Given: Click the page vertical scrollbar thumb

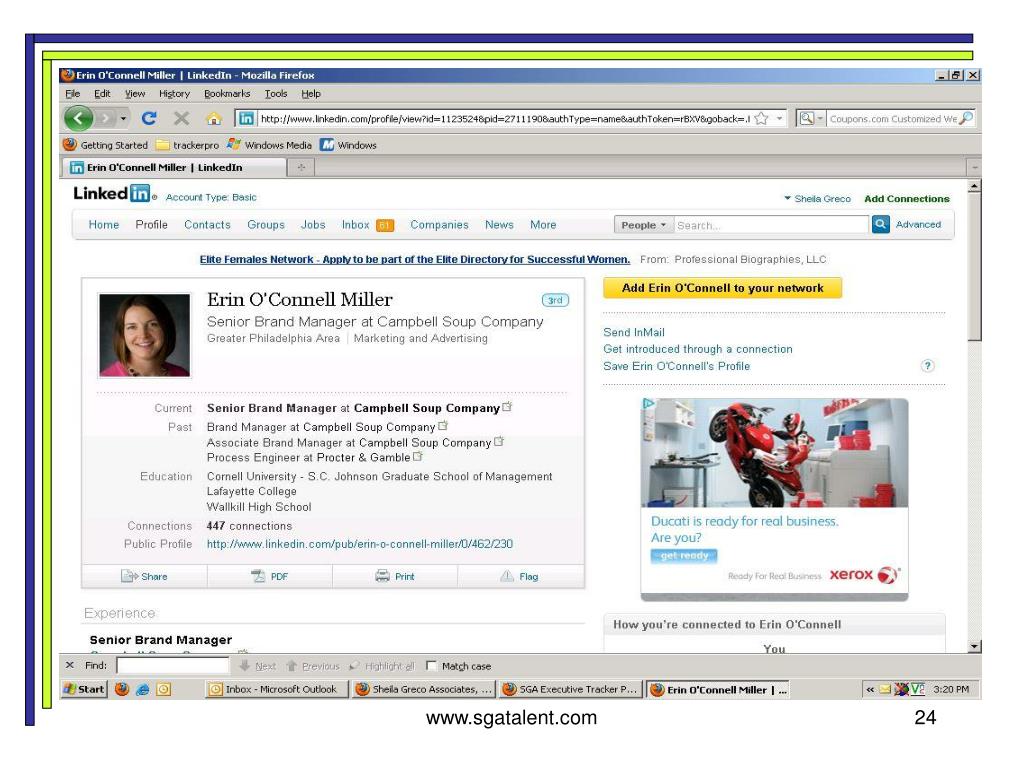Looking at the screenshot, I should pos(974,268).
